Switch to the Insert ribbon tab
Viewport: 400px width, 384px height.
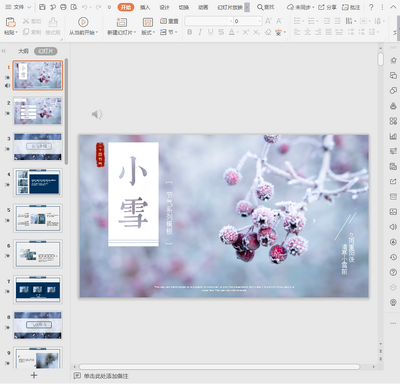pos(145,7)
